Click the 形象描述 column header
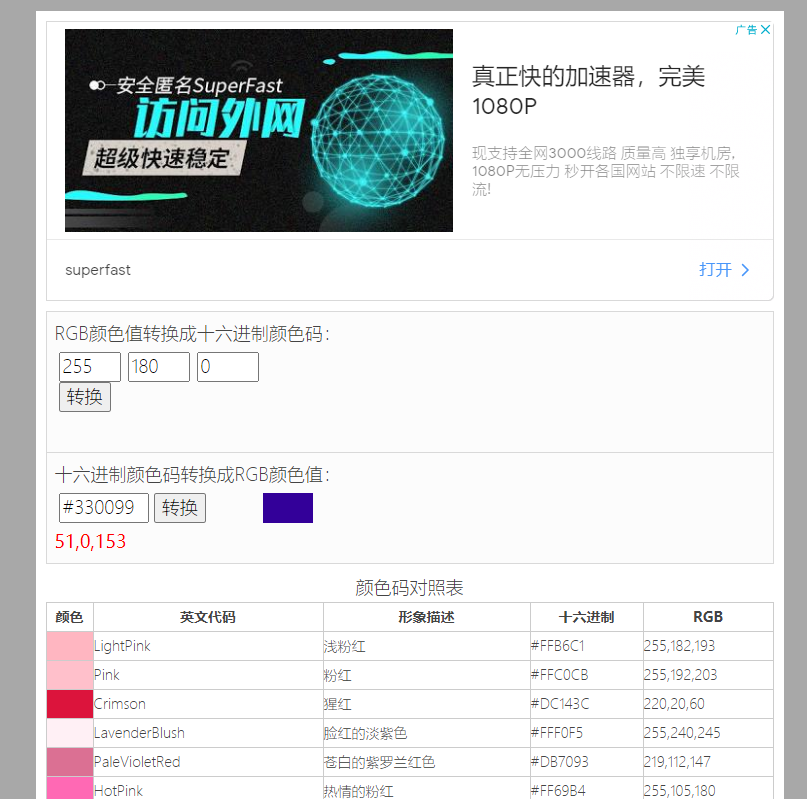Image resolution: width=807 pixels, height=799 pixels. 426,617
